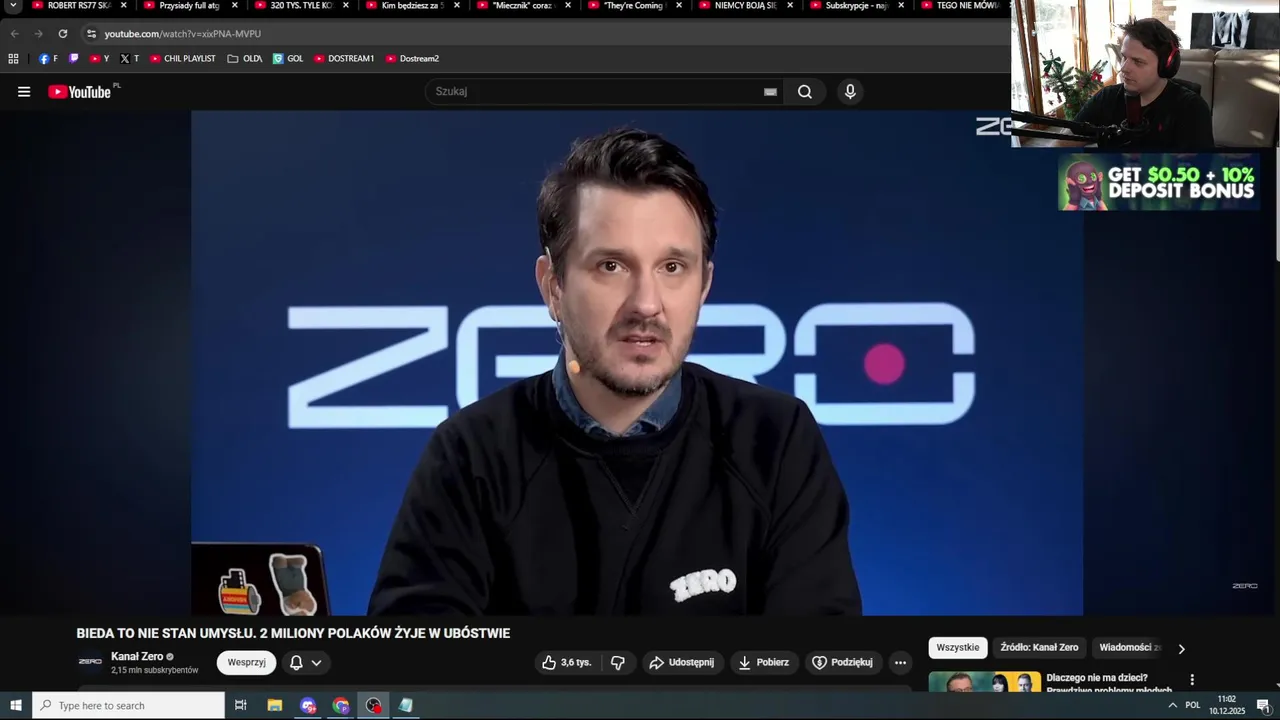This screenshot has width=1280, height=720.
Task: Click the Type here to search box
Action: [128, 706]
